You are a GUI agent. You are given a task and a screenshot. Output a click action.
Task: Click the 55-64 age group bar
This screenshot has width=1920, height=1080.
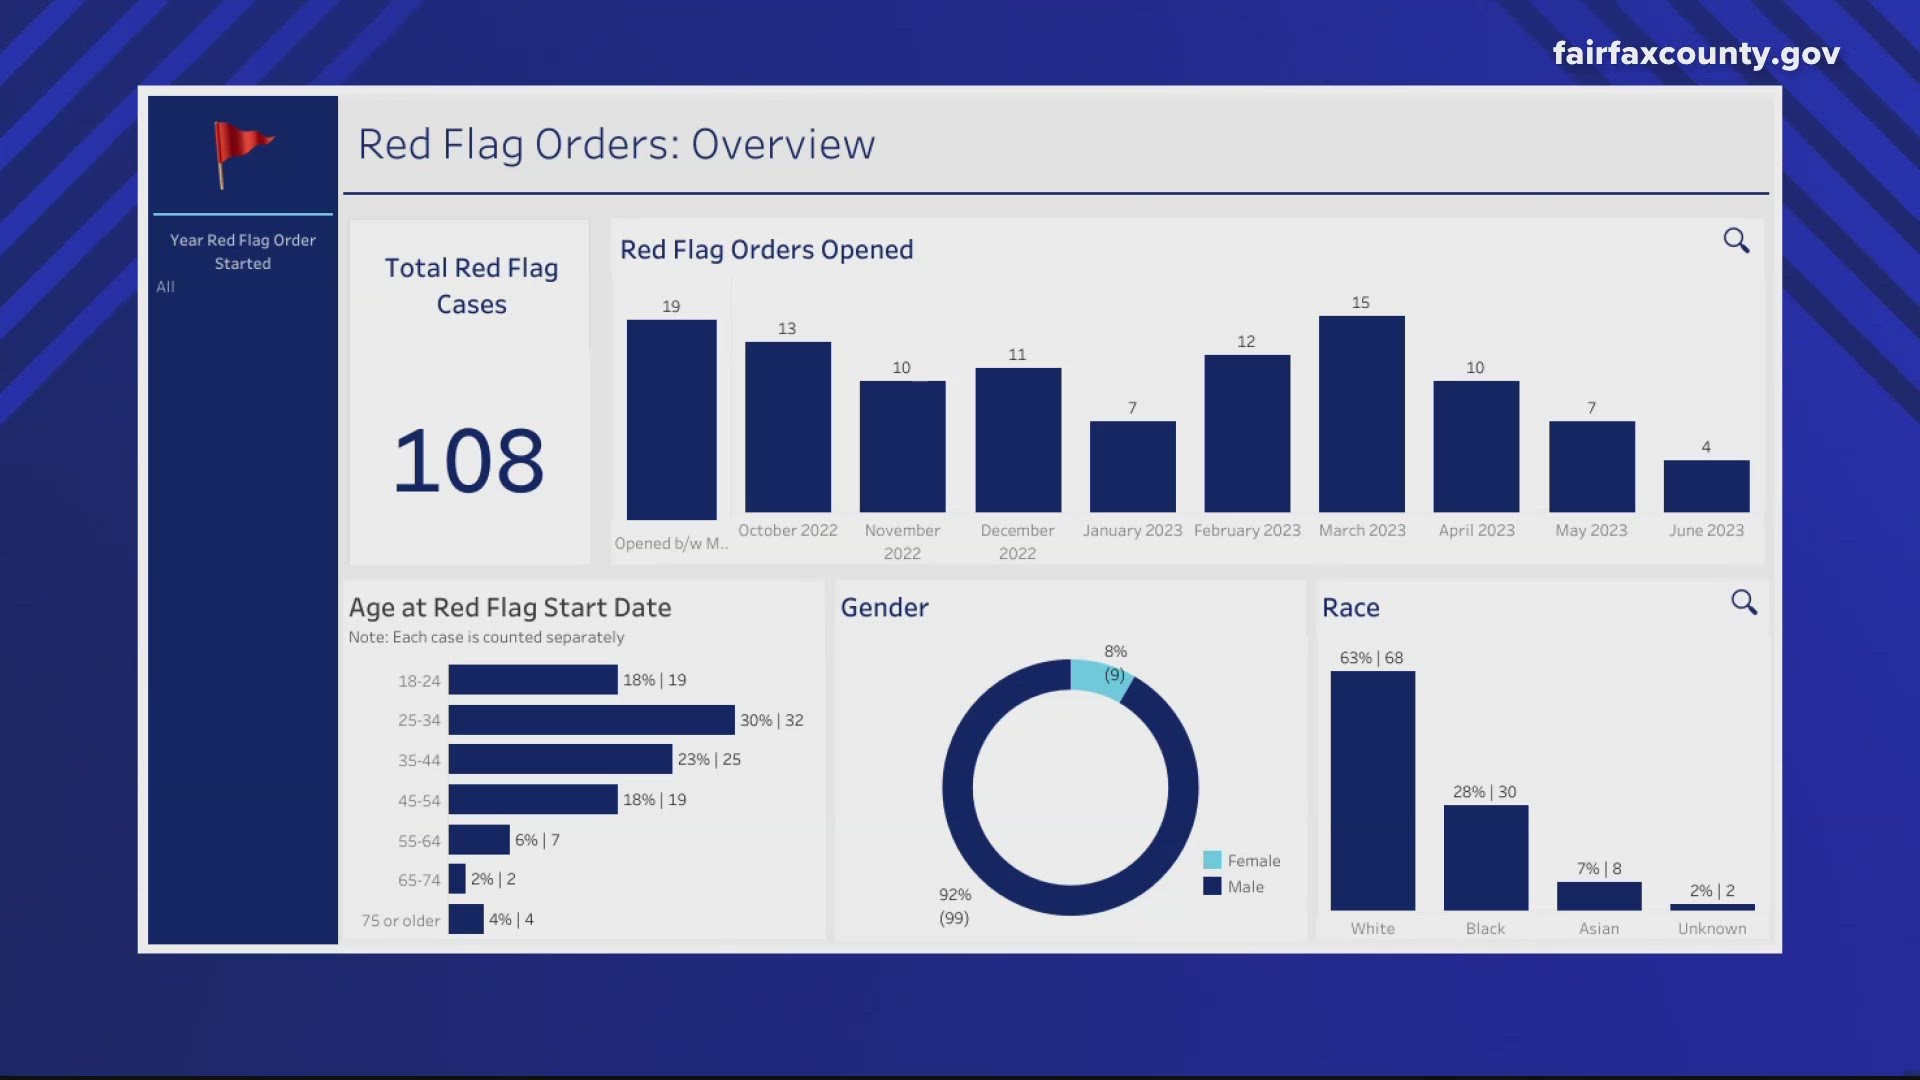click(x=479, y=839)
